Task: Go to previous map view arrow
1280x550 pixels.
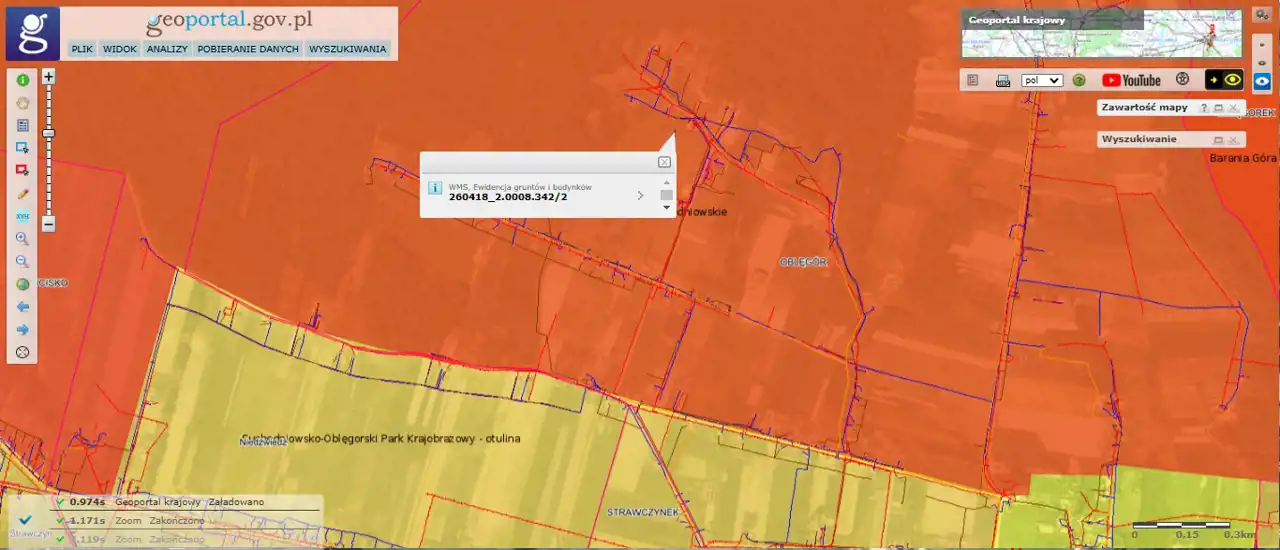Action: (x=22, y=307)
